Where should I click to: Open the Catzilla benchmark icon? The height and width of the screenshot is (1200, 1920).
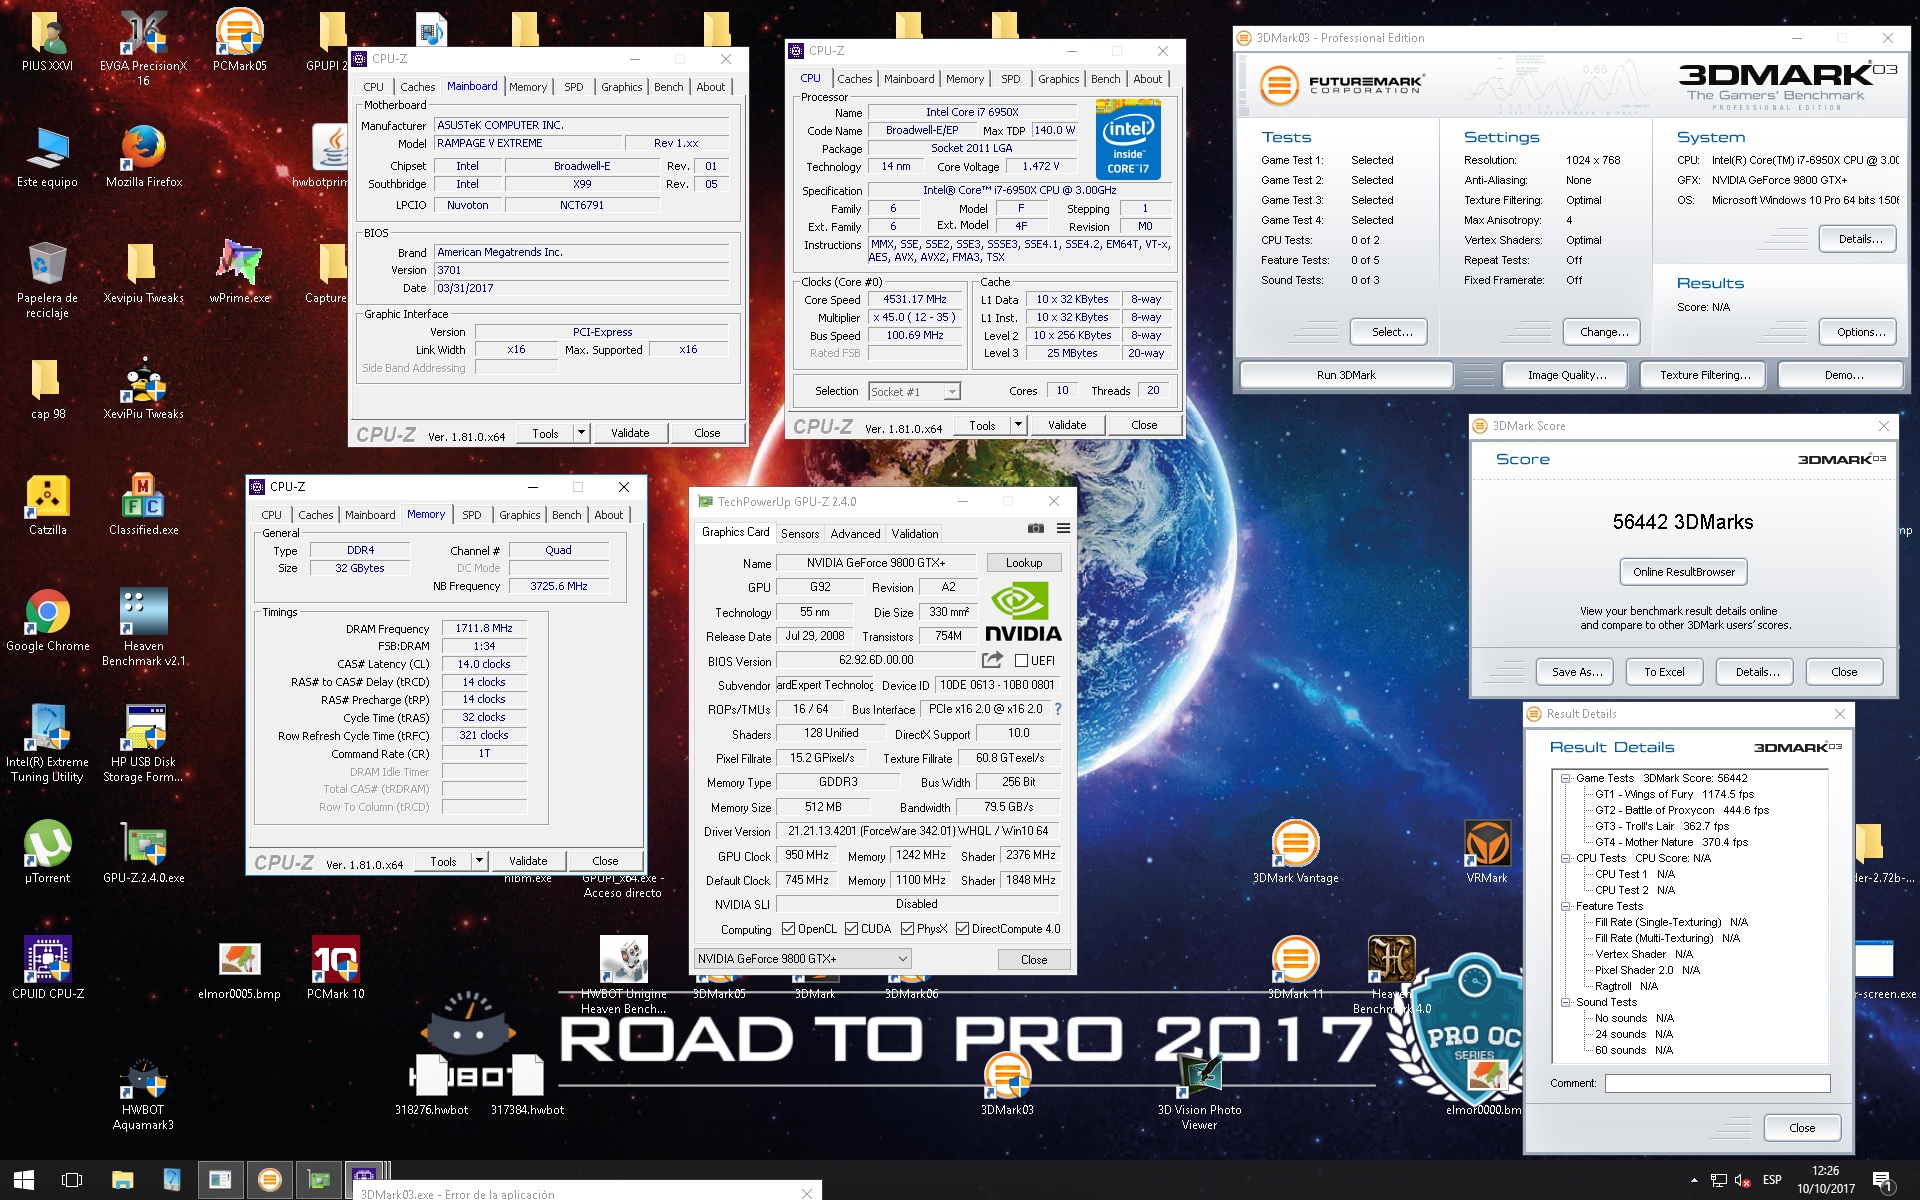point(48,504)
